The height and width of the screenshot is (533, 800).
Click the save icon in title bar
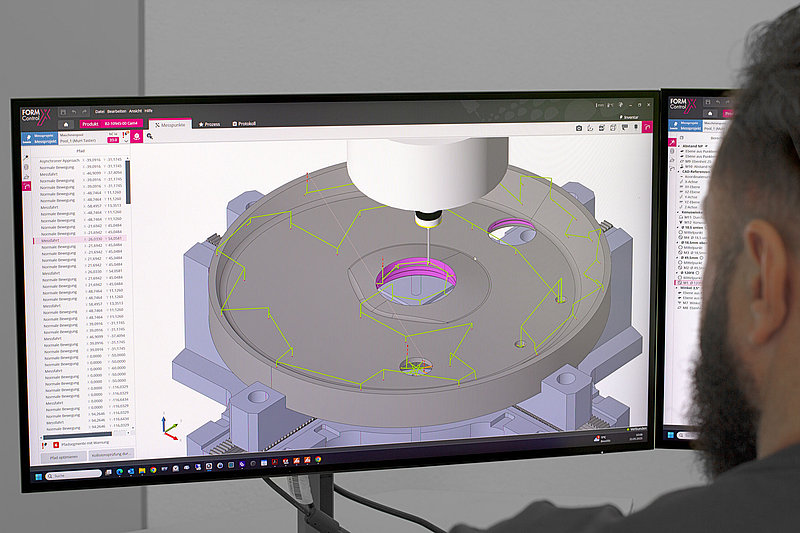pos(63,112)
